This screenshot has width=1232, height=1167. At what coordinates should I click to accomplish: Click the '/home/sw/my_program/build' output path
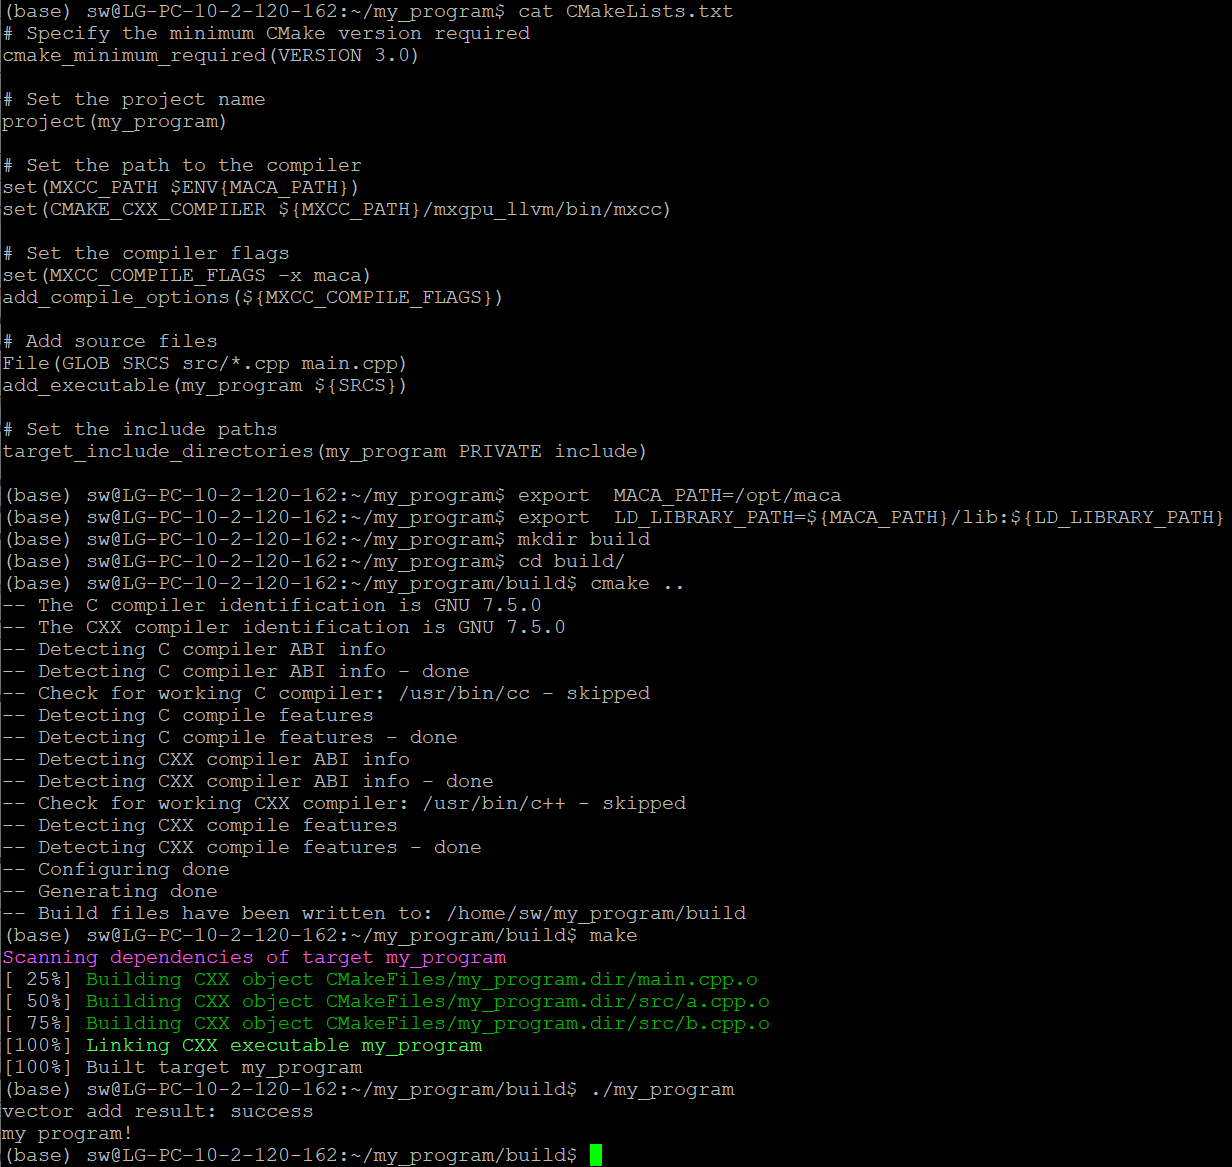click(x=596, y=913)
